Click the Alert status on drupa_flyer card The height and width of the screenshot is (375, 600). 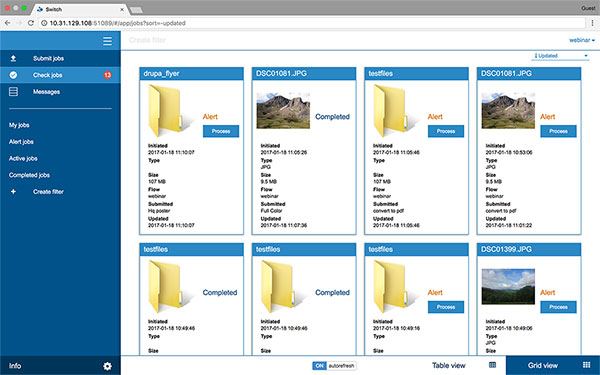coord(210,117)
